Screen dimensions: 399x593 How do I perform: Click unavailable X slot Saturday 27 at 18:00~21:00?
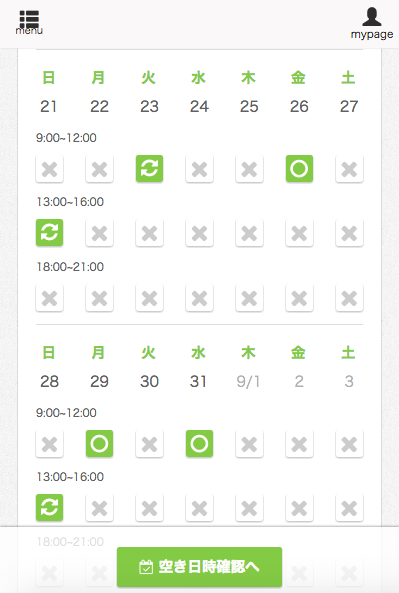pos(349,298)
